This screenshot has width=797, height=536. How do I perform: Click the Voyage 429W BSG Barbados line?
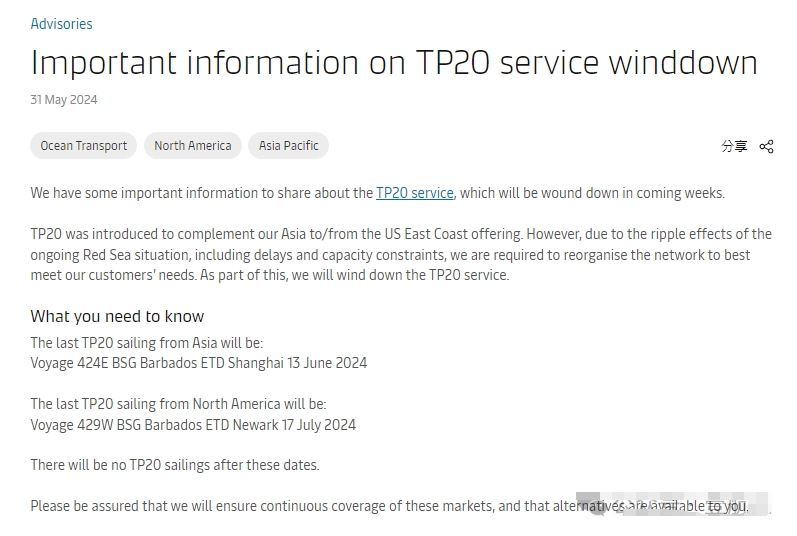[193, 425]
